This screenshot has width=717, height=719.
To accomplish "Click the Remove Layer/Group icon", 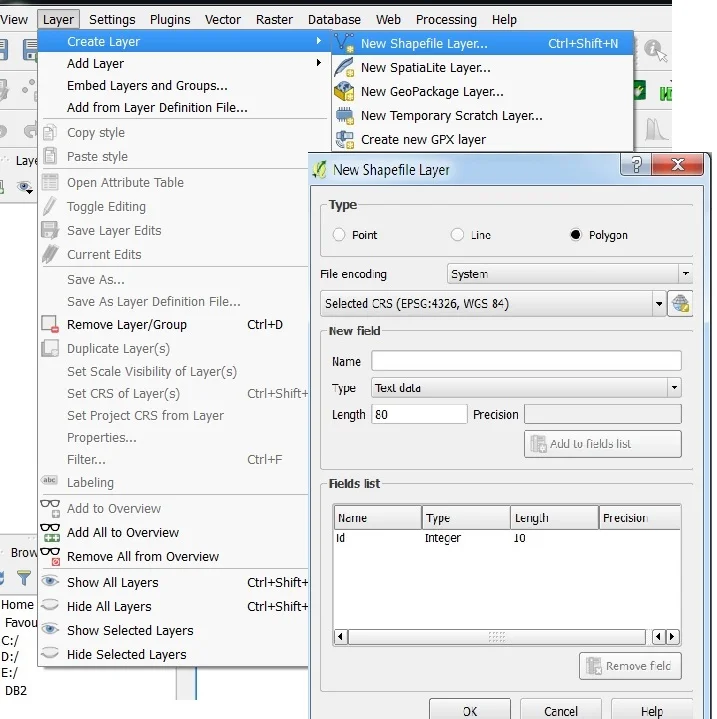I will pos(50,325).
